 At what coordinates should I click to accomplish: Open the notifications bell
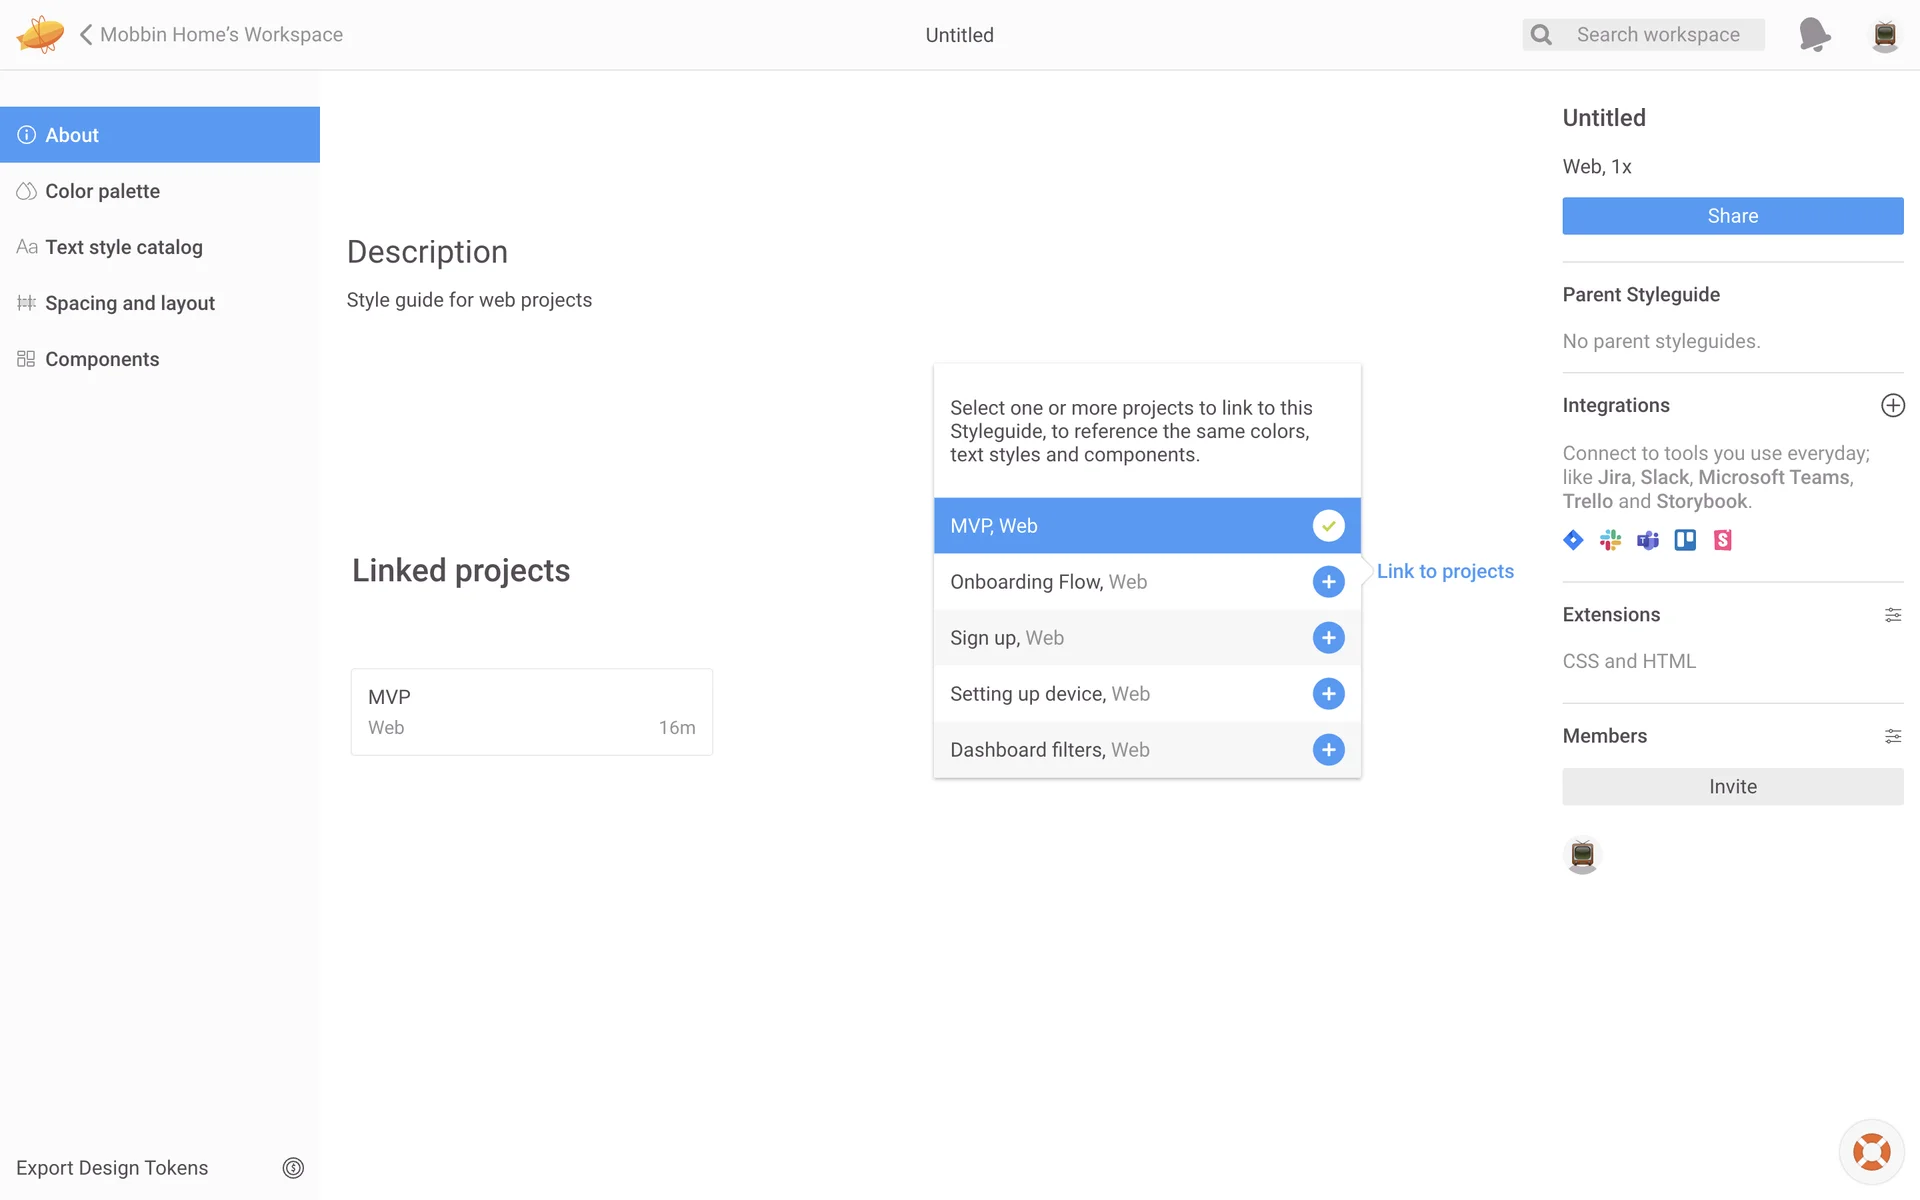[1814, 34]
